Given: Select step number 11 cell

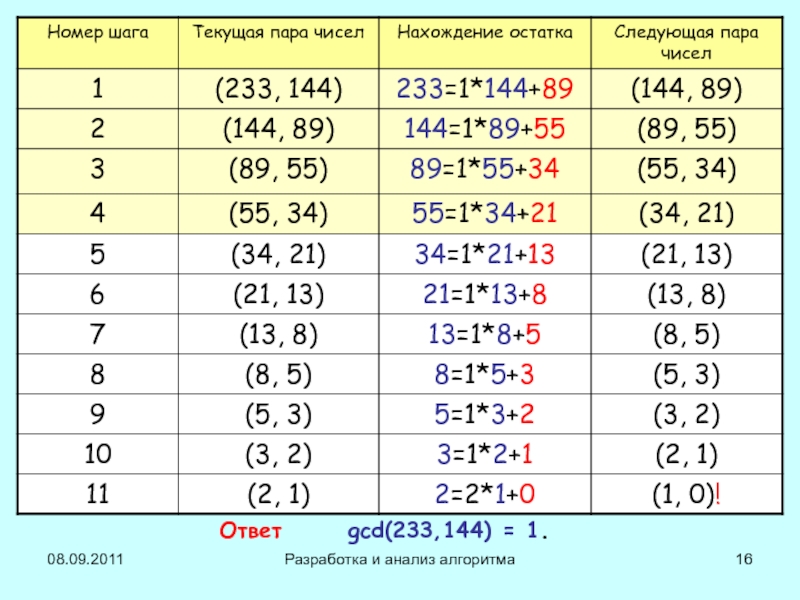Looking at the screenshot, I should tap(98, 494).
